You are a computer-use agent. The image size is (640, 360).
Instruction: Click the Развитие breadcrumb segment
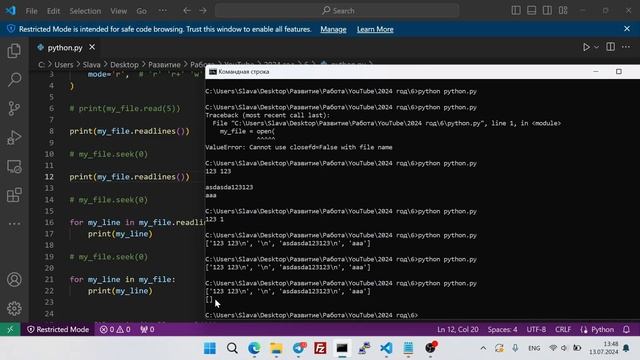pos(164,65)
